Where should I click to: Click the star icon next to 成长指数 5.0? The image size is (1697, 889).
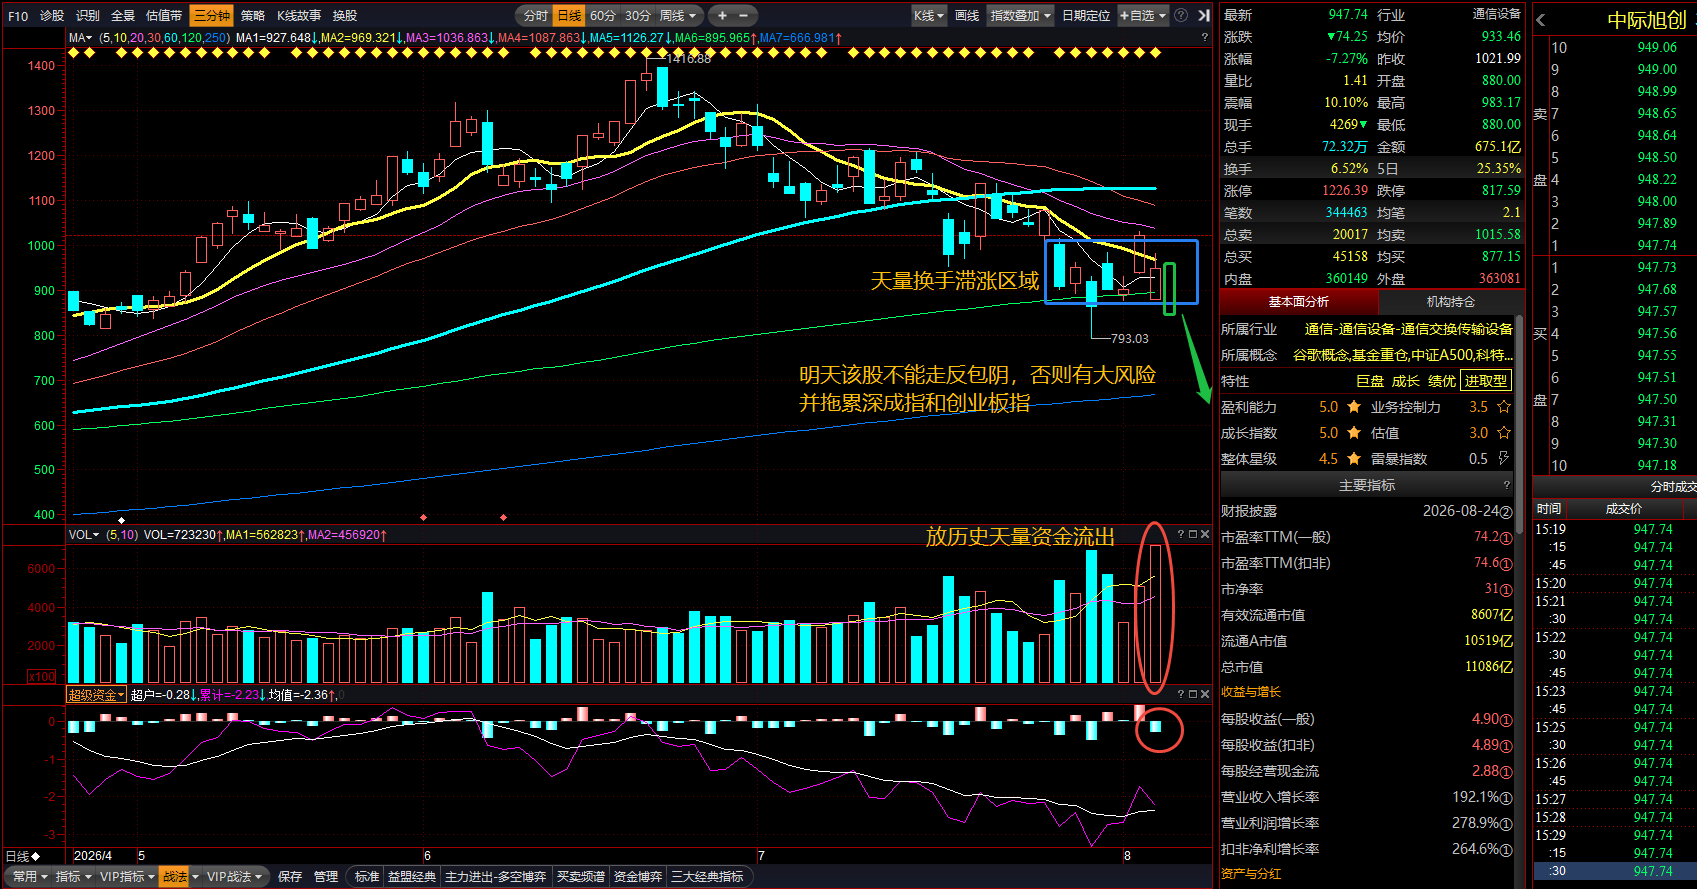coord(1354,433)
